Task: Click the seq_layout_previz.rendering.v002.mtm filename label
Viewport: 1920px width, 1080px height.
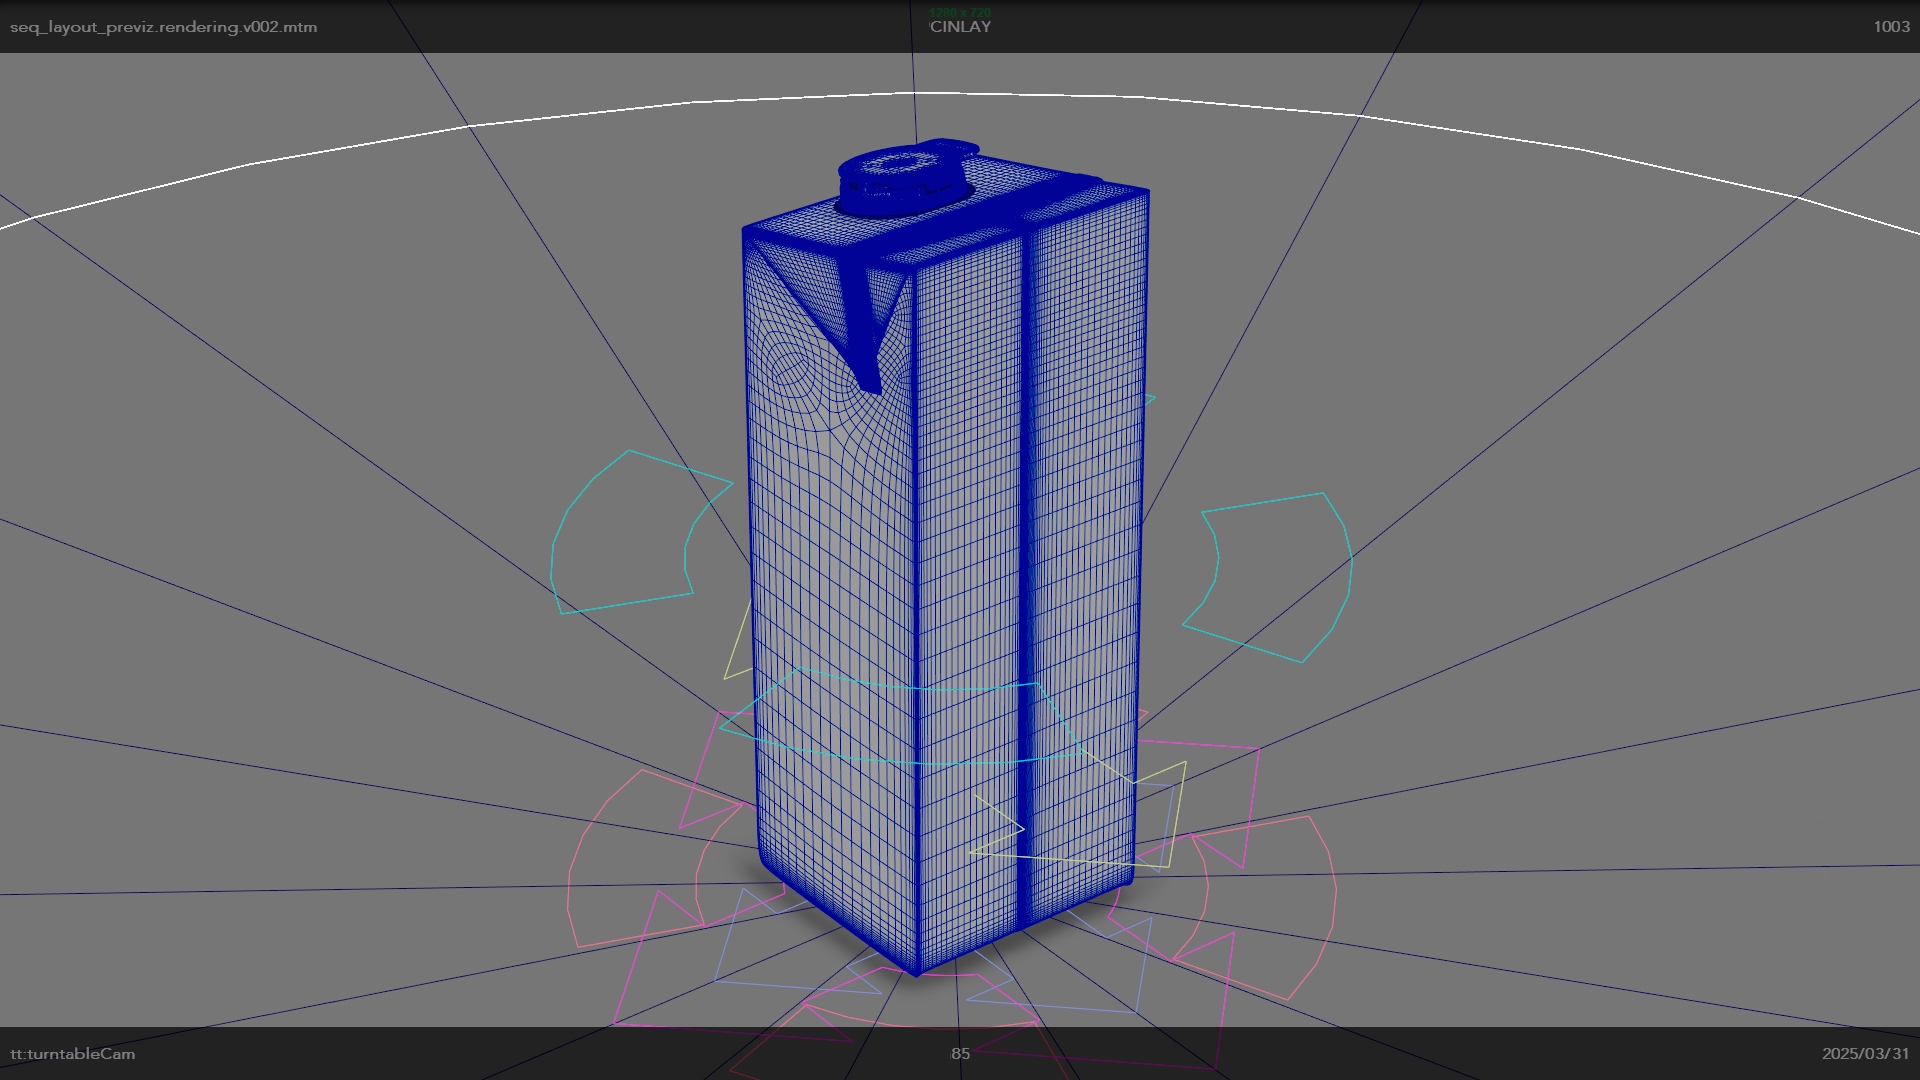Action: (163, 27)
